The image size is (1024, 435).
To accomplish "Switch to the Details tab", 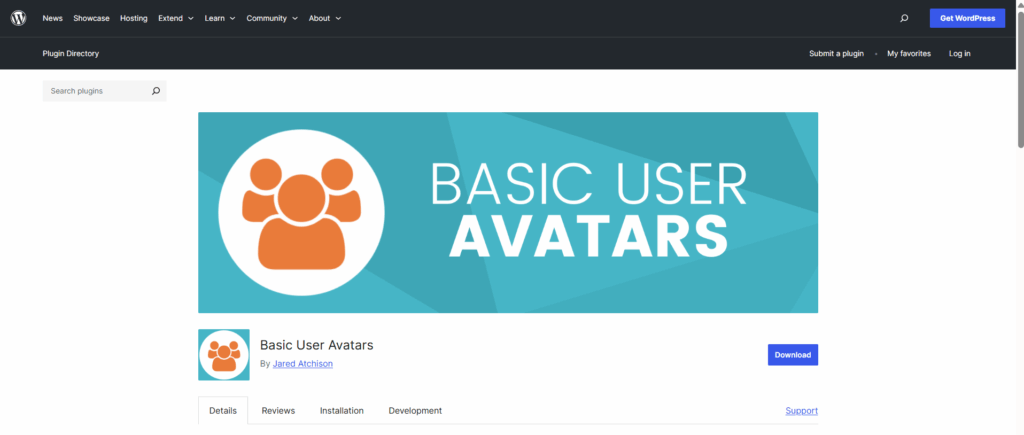I will pyautogui.click(x=223, y=411).
